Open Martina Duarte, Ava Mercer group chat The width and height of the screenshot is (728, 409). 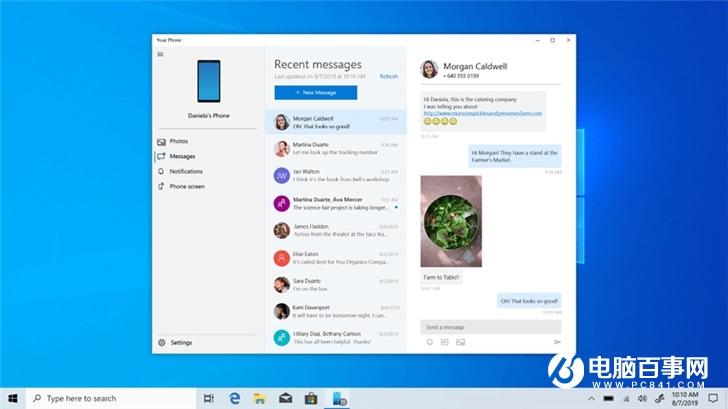[x=336, y=203]
